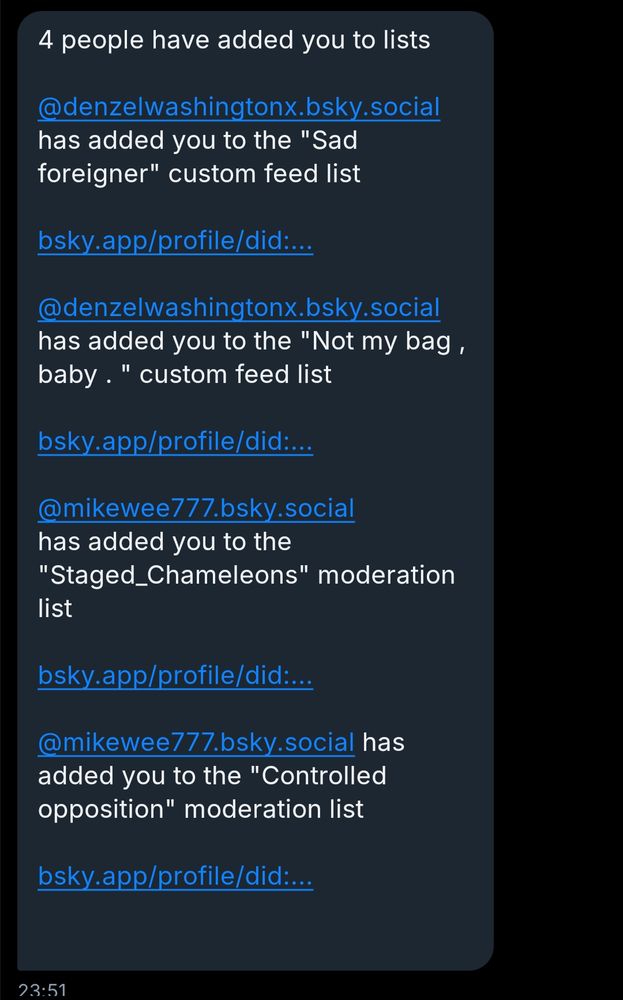Screen dimensions: 623x1000
Task: Open the first @denzelwashingtonx.bsky.social profile link
Action: [239, 107]
